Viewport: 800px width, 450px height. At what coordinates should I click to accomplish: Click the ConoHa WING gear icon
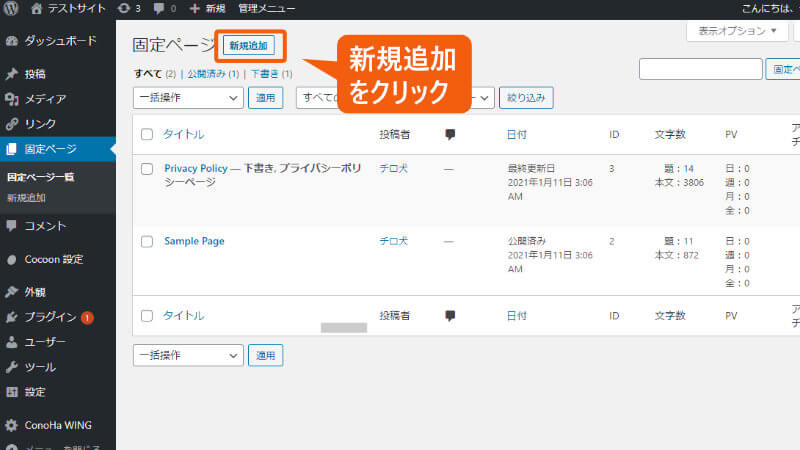[x=12, y=425]
